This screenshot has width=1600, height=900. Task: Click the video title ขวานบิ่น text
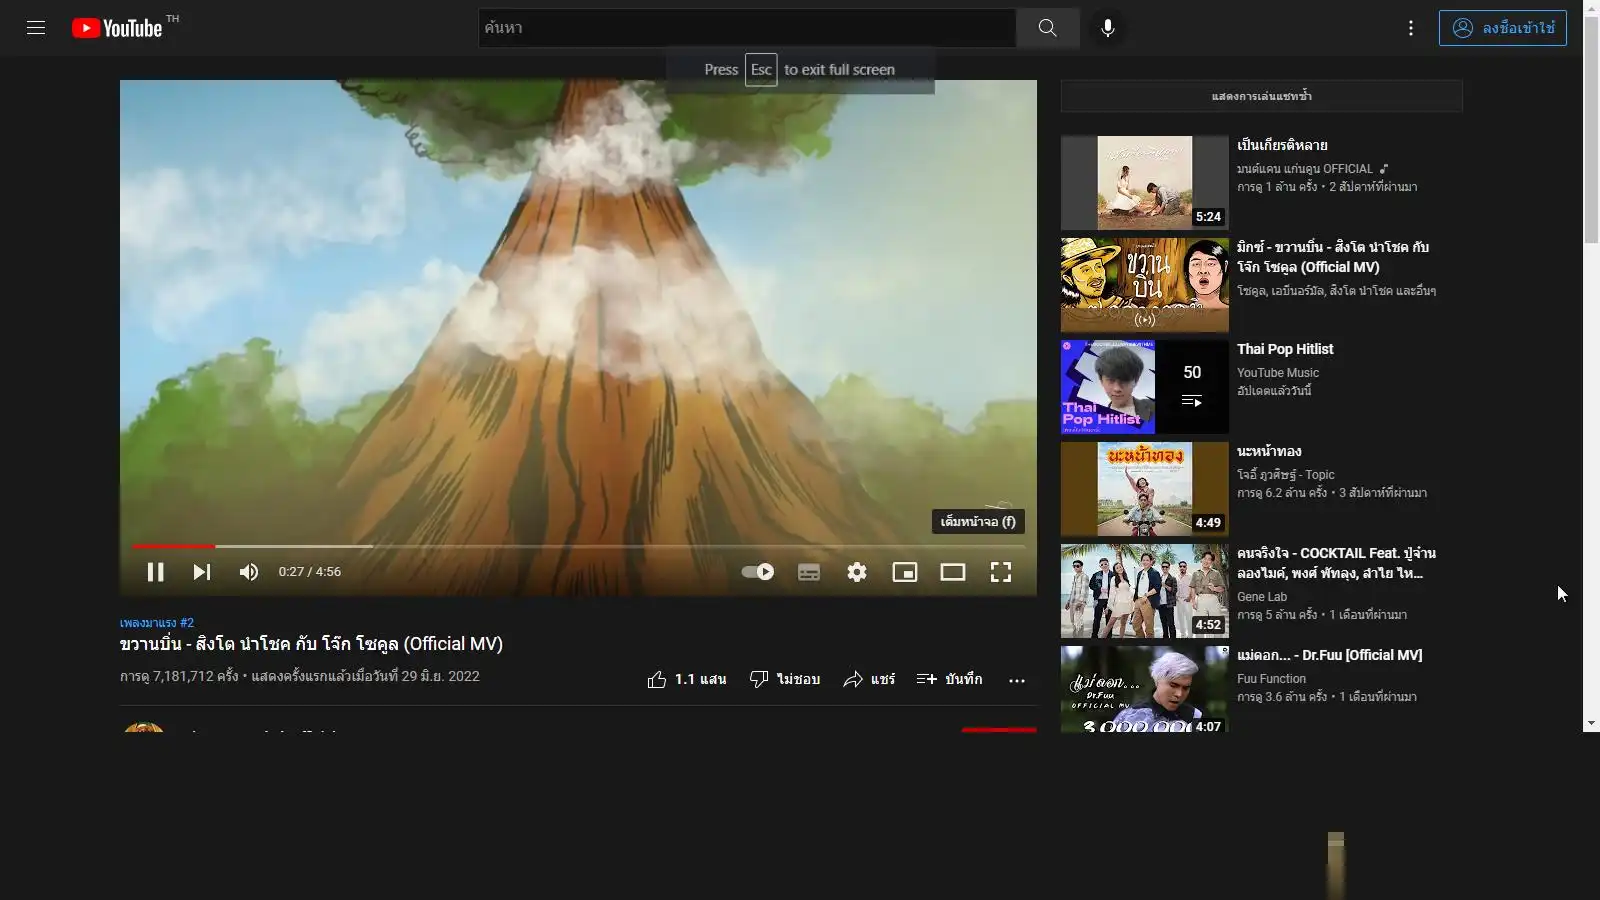(312, 644)
